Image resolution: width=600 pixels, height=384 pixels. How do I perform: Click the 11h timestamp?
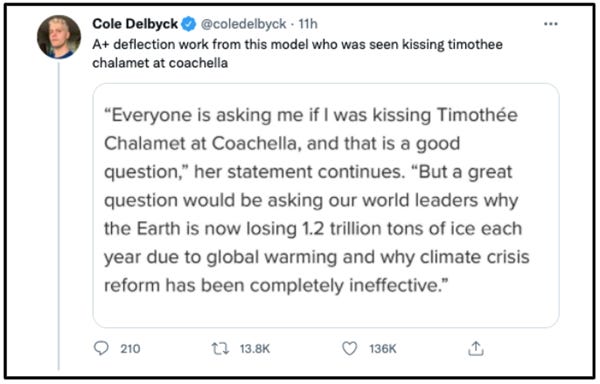(308, 24)
